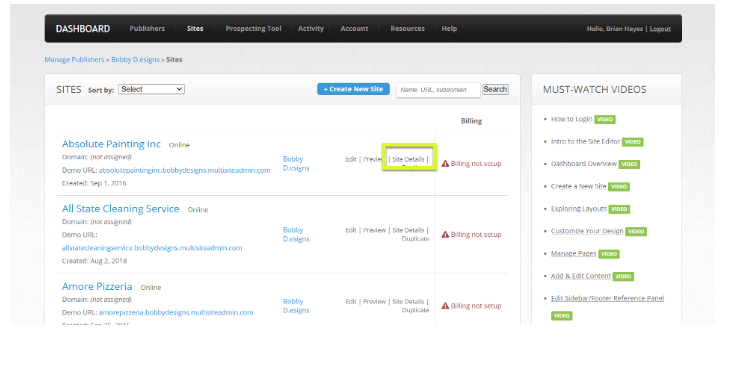Open the Add & Edit Content video link
The image size is (739, 391).
click(581, 276)
